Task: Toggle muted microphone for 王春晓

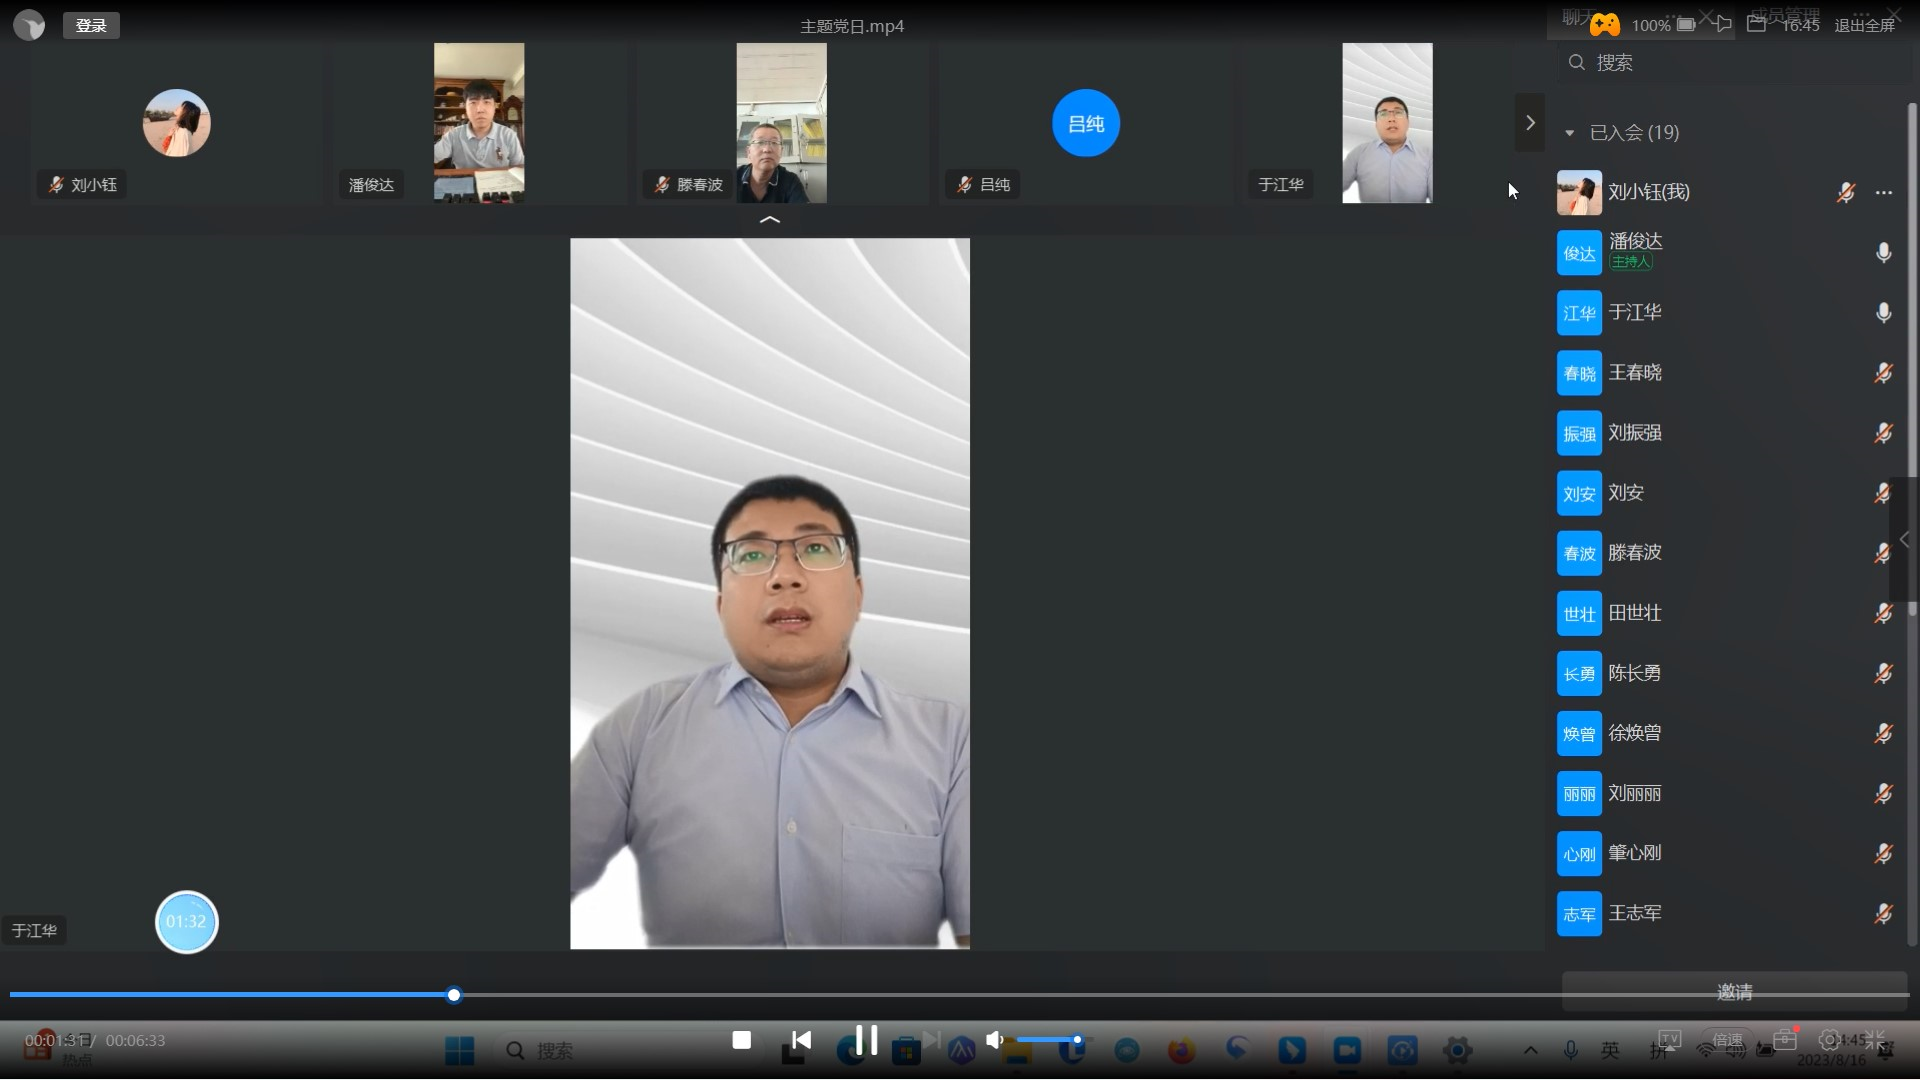Action: pos(1883,372)
